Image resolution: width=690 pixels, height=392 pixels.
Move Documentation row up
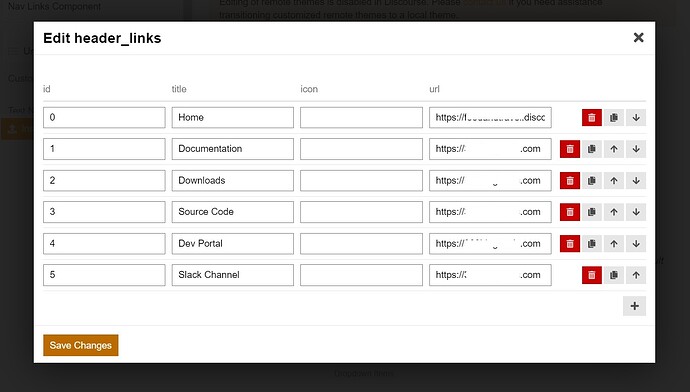(613, 149)
